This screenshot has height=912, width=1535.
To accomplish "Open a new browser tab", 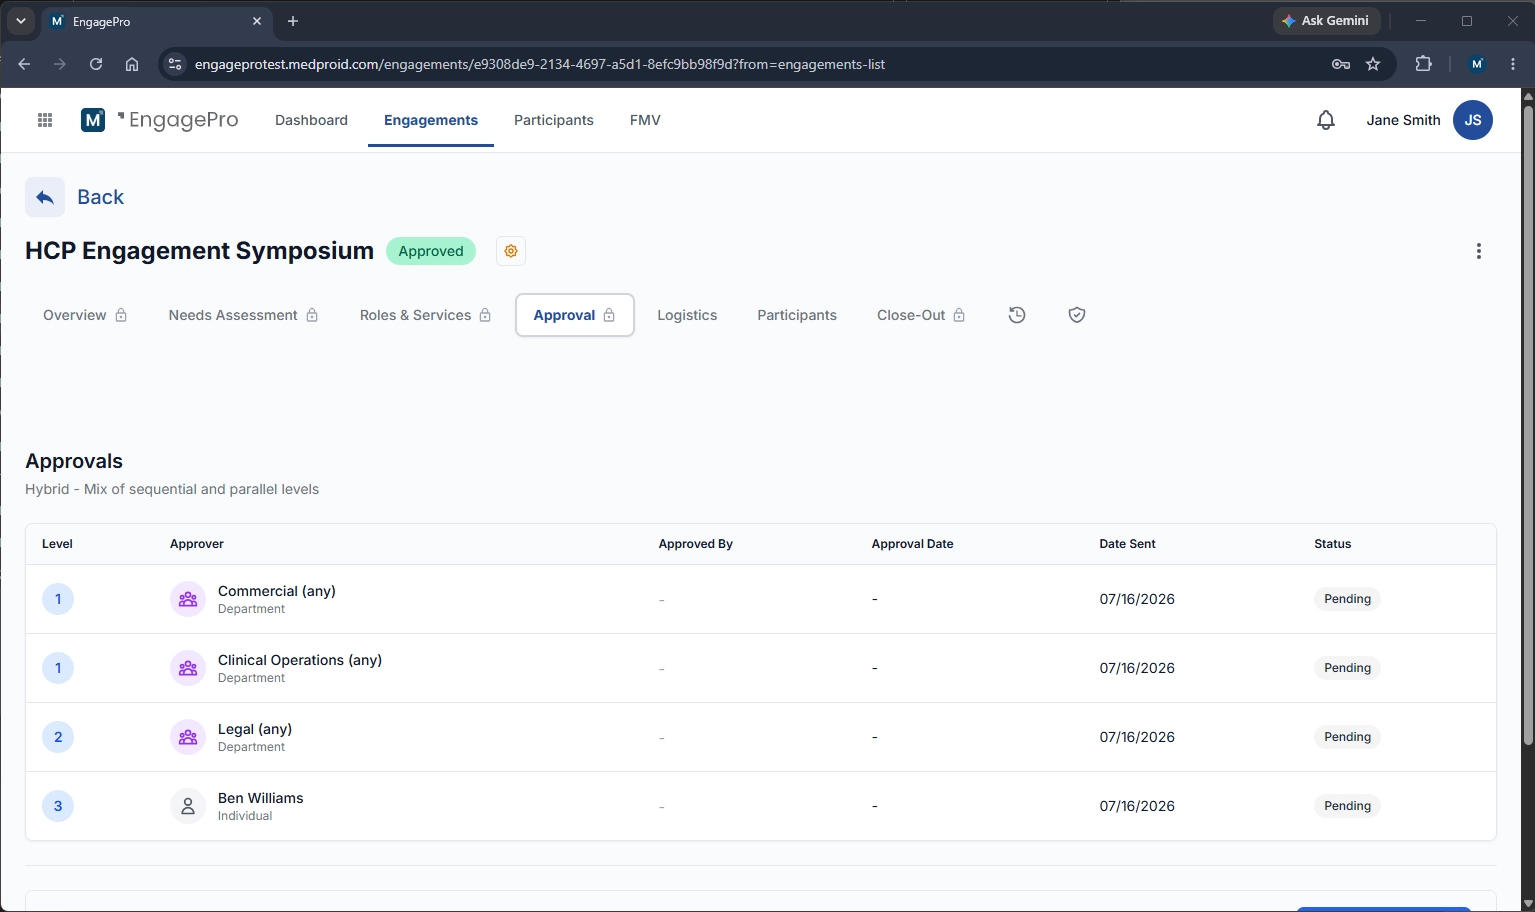I will (293, 21).
